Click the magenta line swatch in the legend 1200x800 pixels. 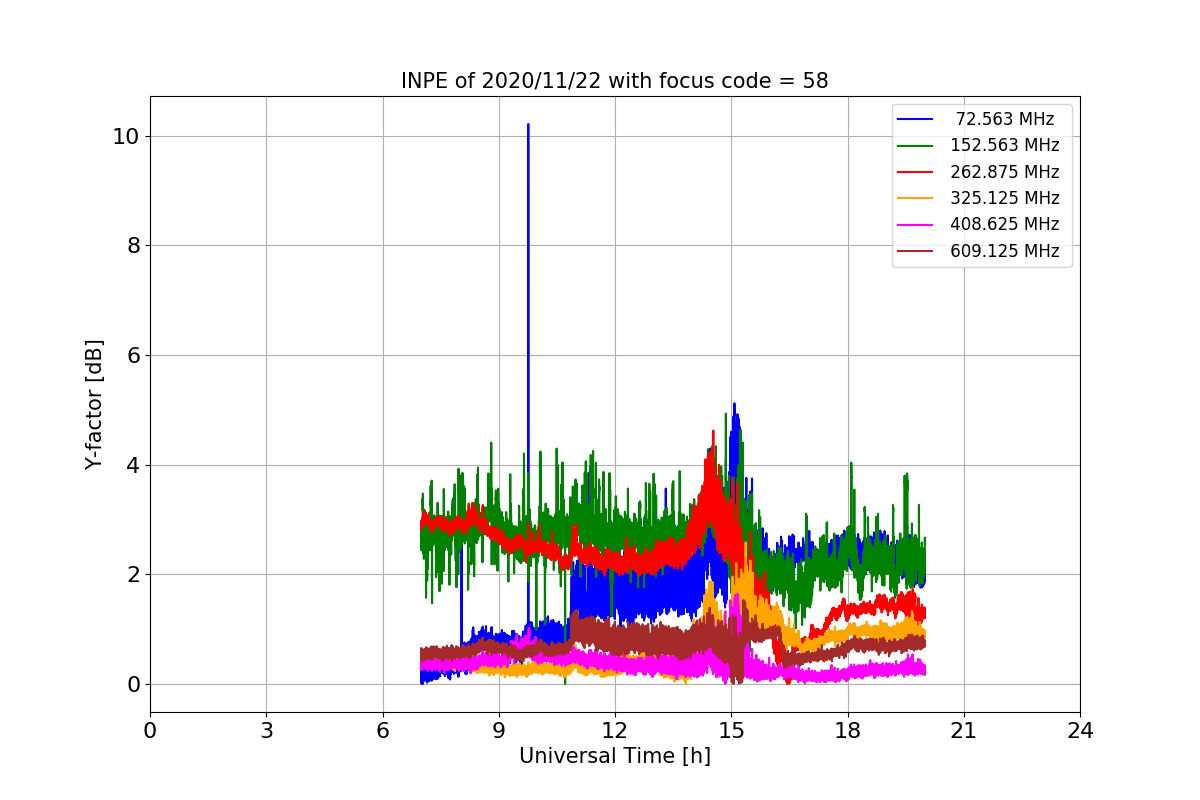[915, 225]
